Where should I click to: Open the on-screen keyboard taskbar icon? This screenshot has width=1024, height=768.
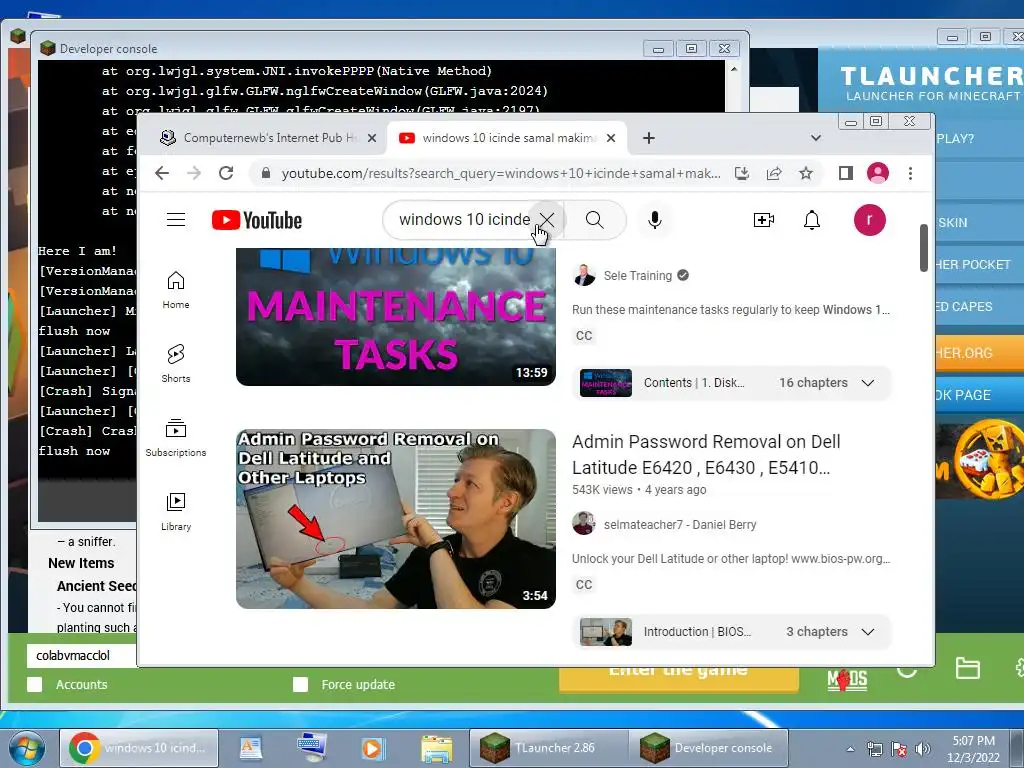pyautogui.click(x=312, y=748)
